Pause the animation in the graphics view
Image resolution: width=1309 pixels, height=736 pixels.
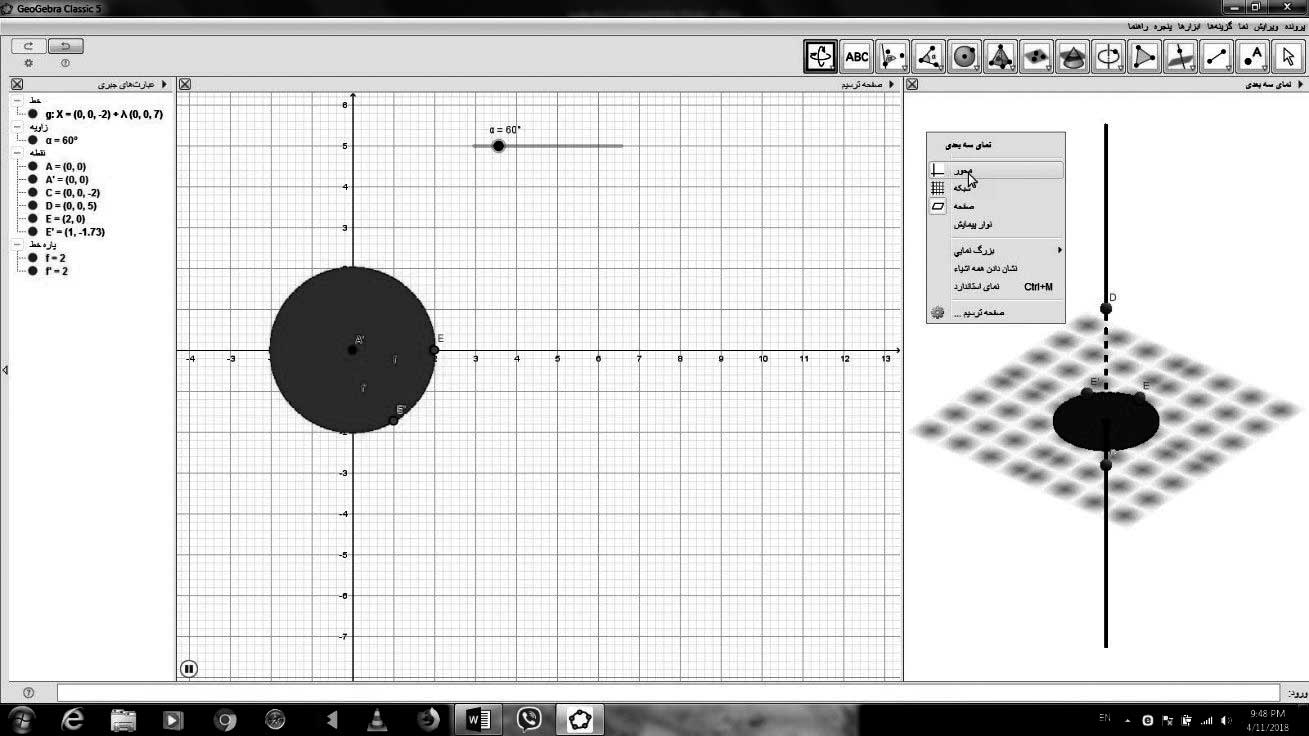(x=189, y=669)
